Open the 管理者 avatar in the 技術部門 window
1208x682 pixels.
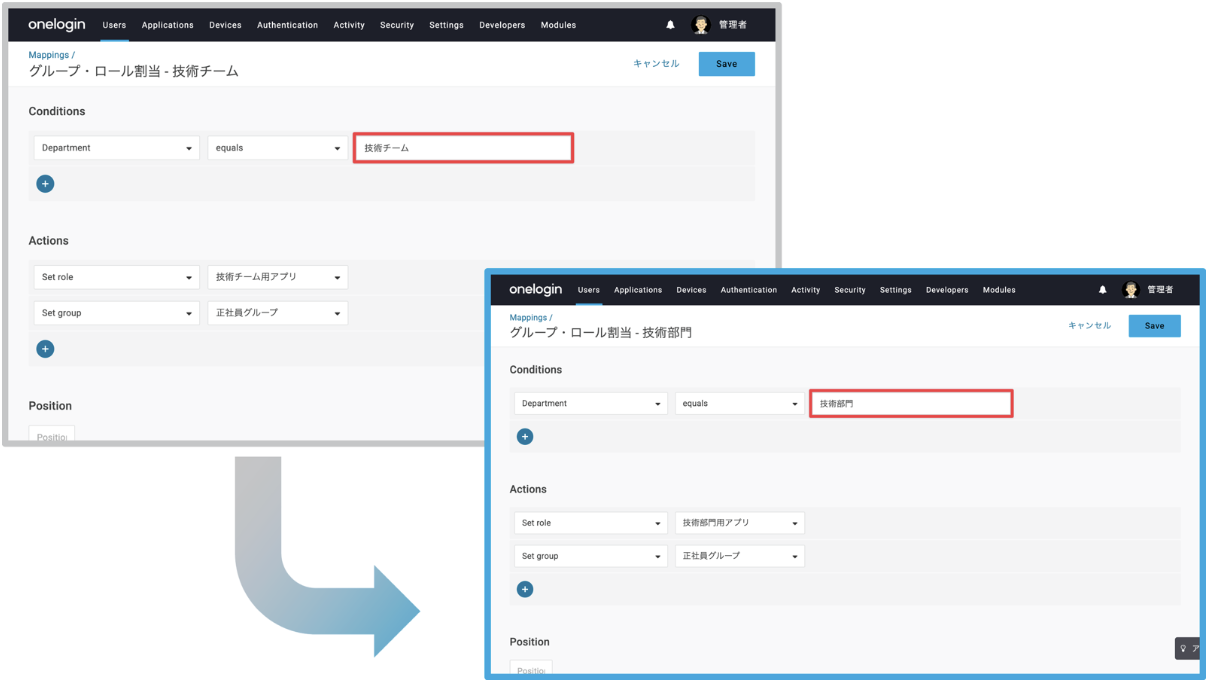1131,290
